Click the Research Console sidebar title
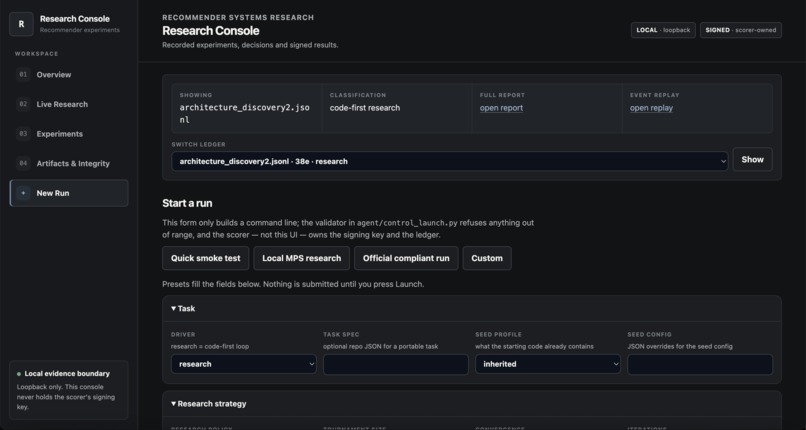The height and width of the screenshot is (430, 806). click(75, 19)
